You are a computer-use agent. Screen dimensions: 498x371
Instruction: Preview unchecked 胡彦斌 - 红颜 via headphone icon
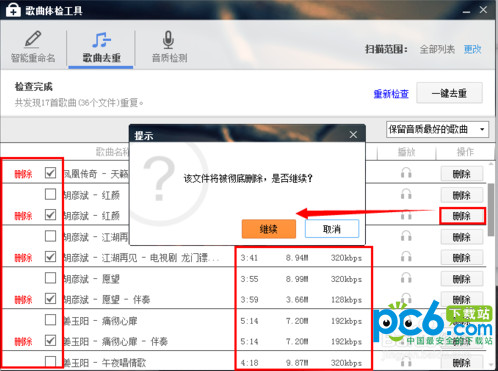click(x=406, y=194)
